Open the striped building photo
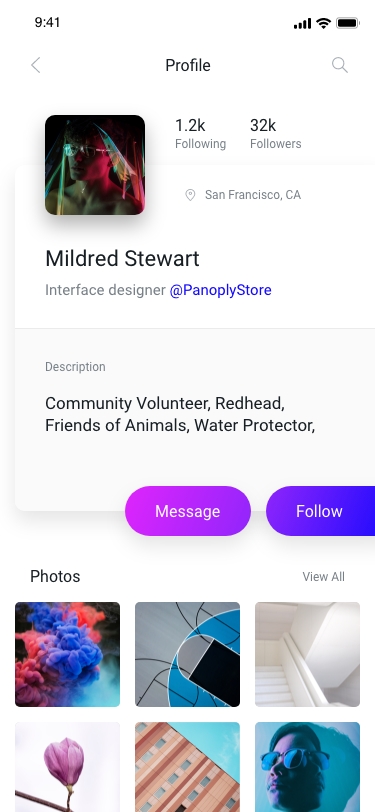The image size is (375, 812). point(188,767)
